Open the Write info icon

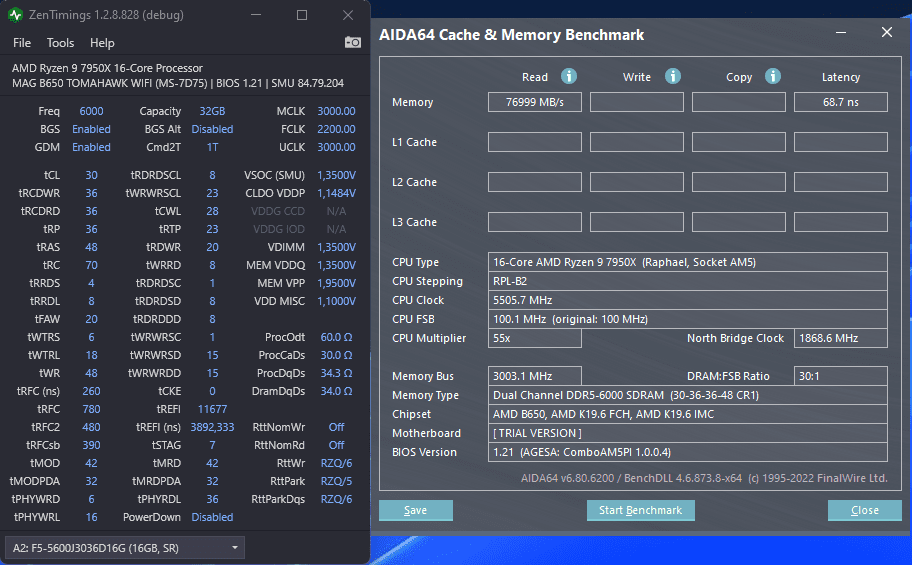pyautogui.click(x=673, y=76)
